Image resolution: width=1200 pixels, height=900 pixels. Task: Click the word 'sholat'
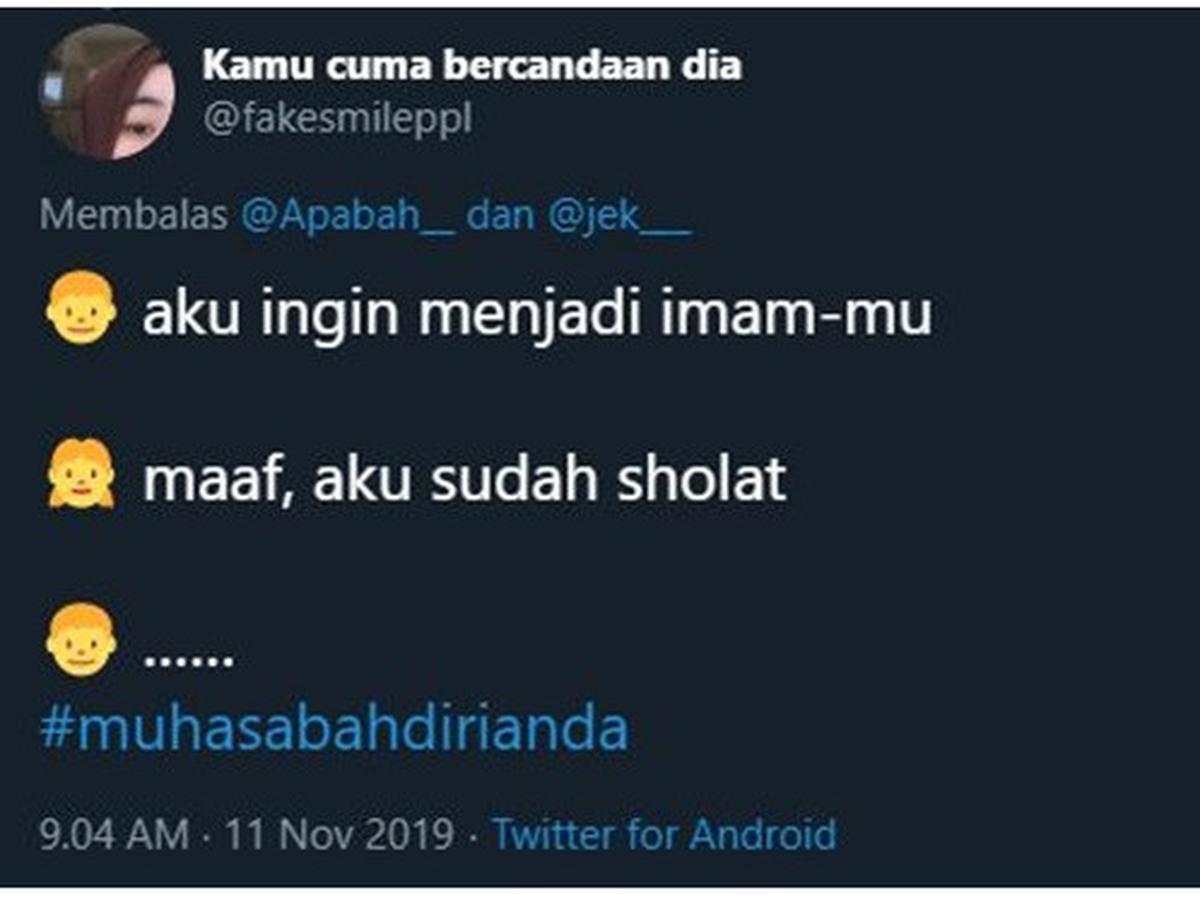pos(702,480)
